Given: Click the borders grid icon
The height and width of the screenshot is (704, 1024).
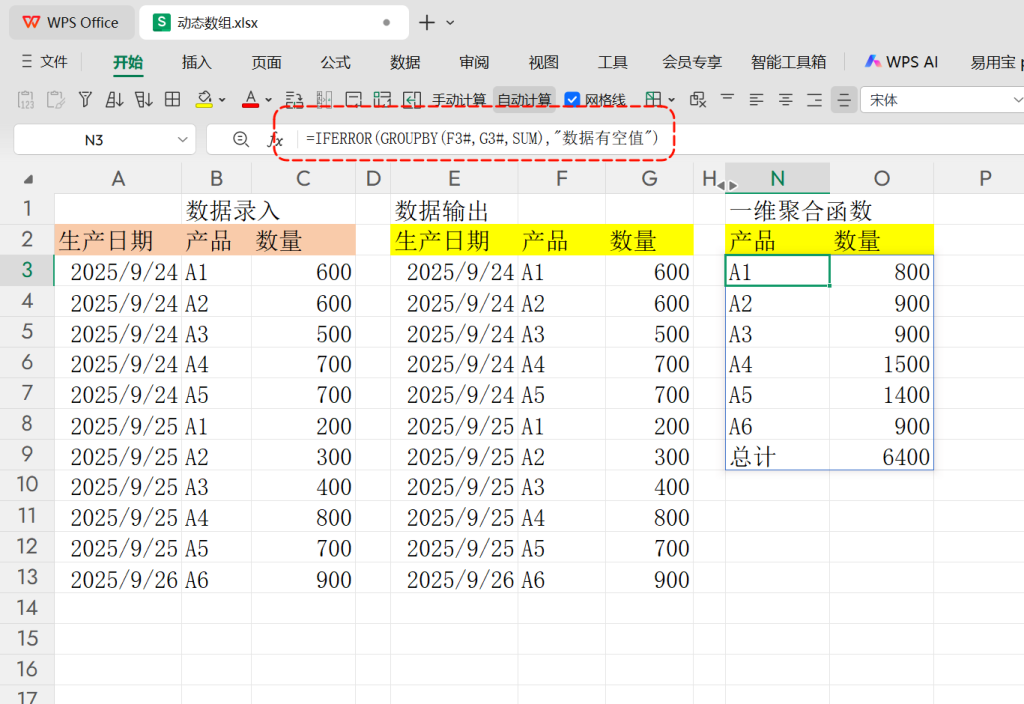Looking at the screenshot, I should (x=172, y=99).
